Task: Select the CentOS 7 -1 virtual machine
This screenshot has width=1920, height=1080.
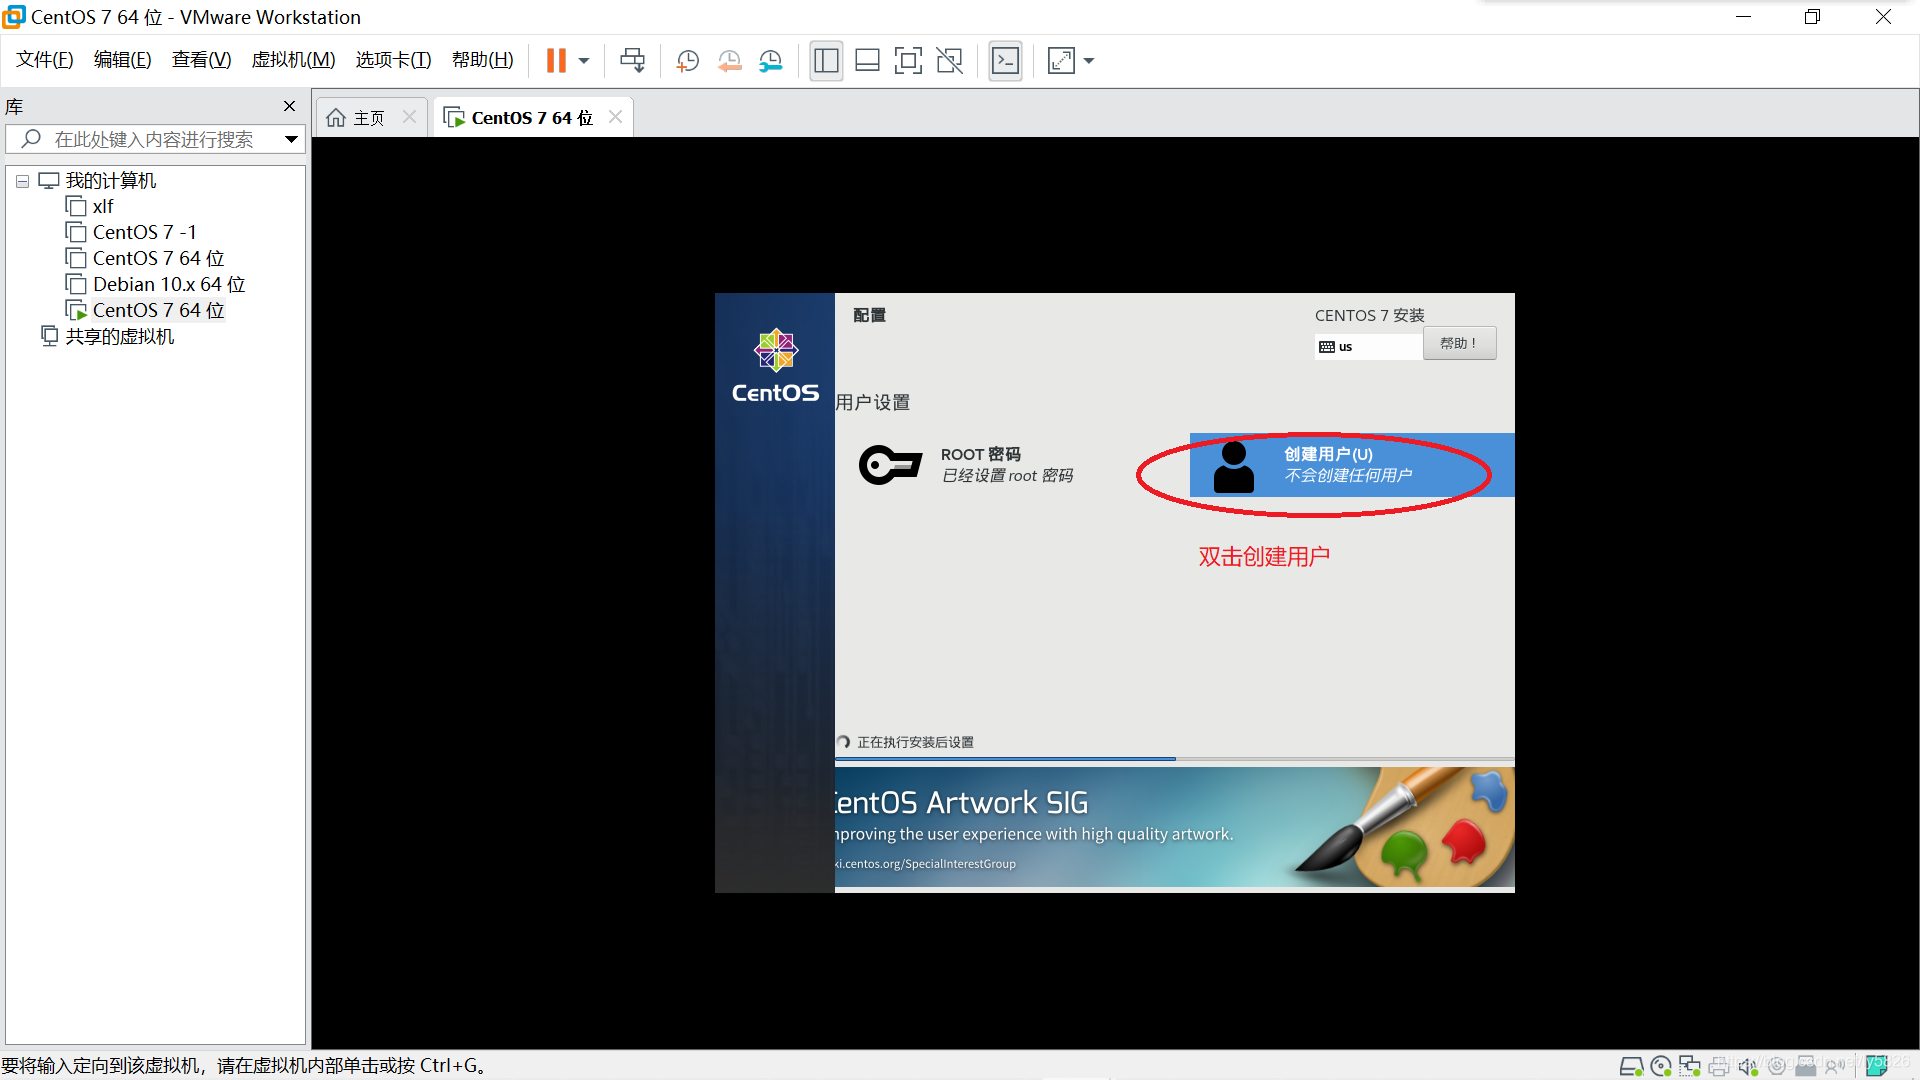Action: pyautogui.click(x=145, y=233)
